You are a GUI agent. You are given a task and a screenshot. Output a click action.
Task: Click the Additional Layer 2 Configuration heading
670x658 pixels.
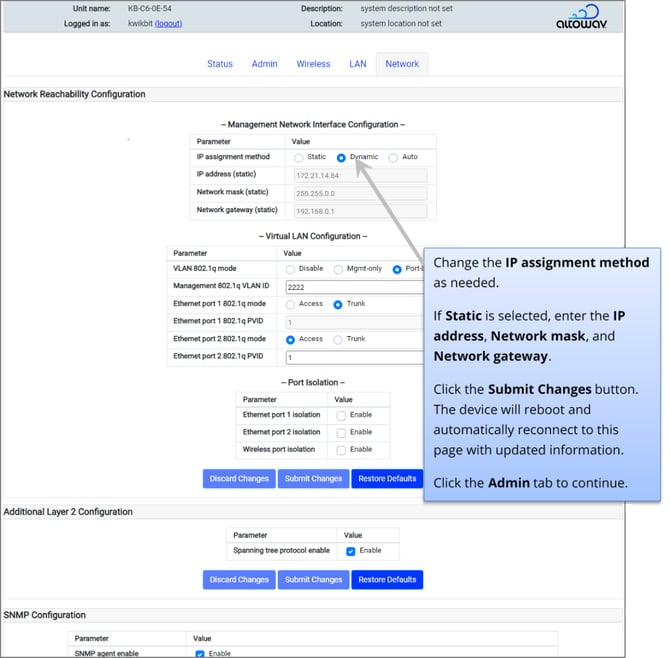pos(68,511)
